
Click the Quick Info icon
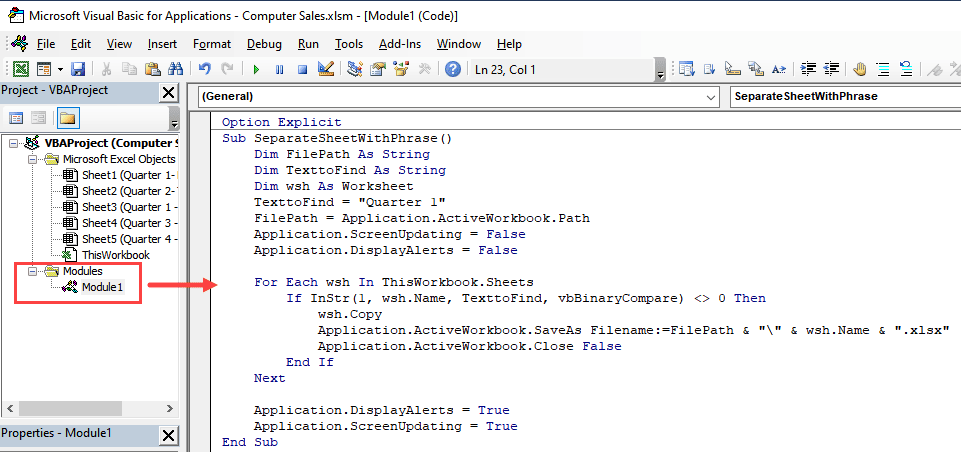tap(732, 69)
